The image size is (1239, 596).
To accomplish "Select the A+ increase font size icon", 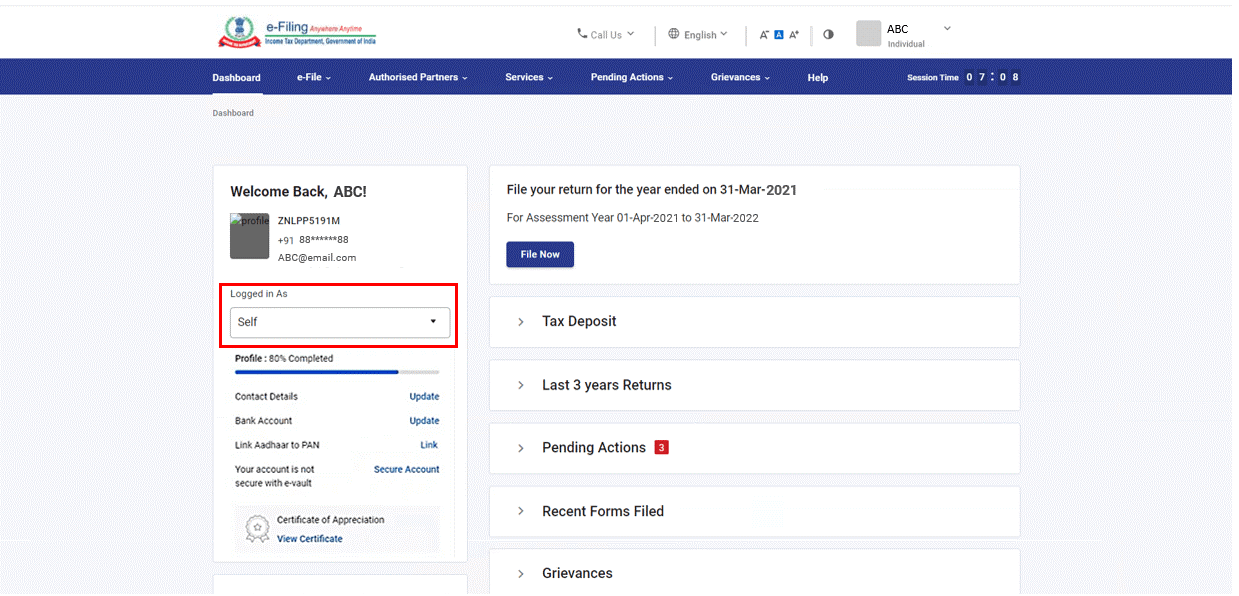I will click(x=793, y=34).
